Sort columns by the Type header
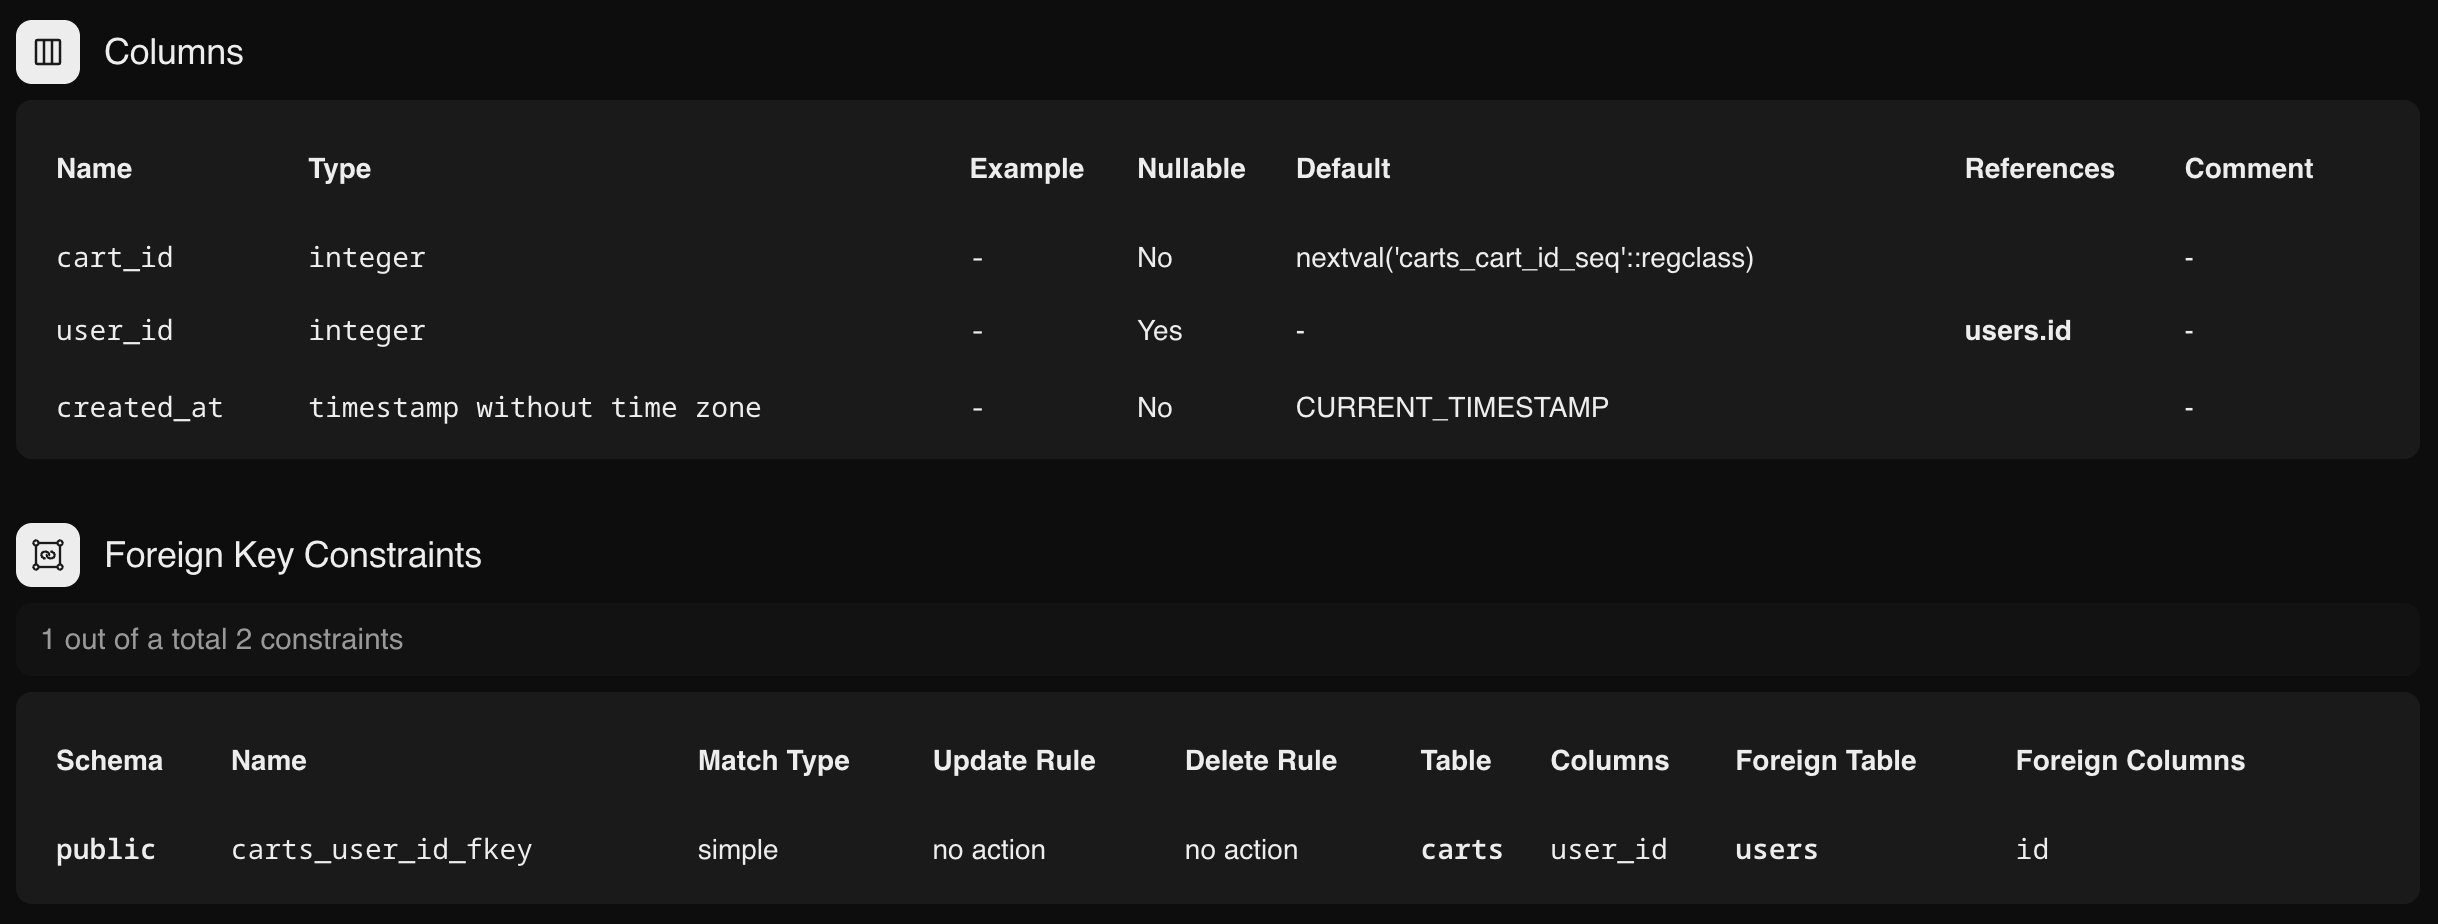This screenshot has height=924, width=2438. [339, 168]
